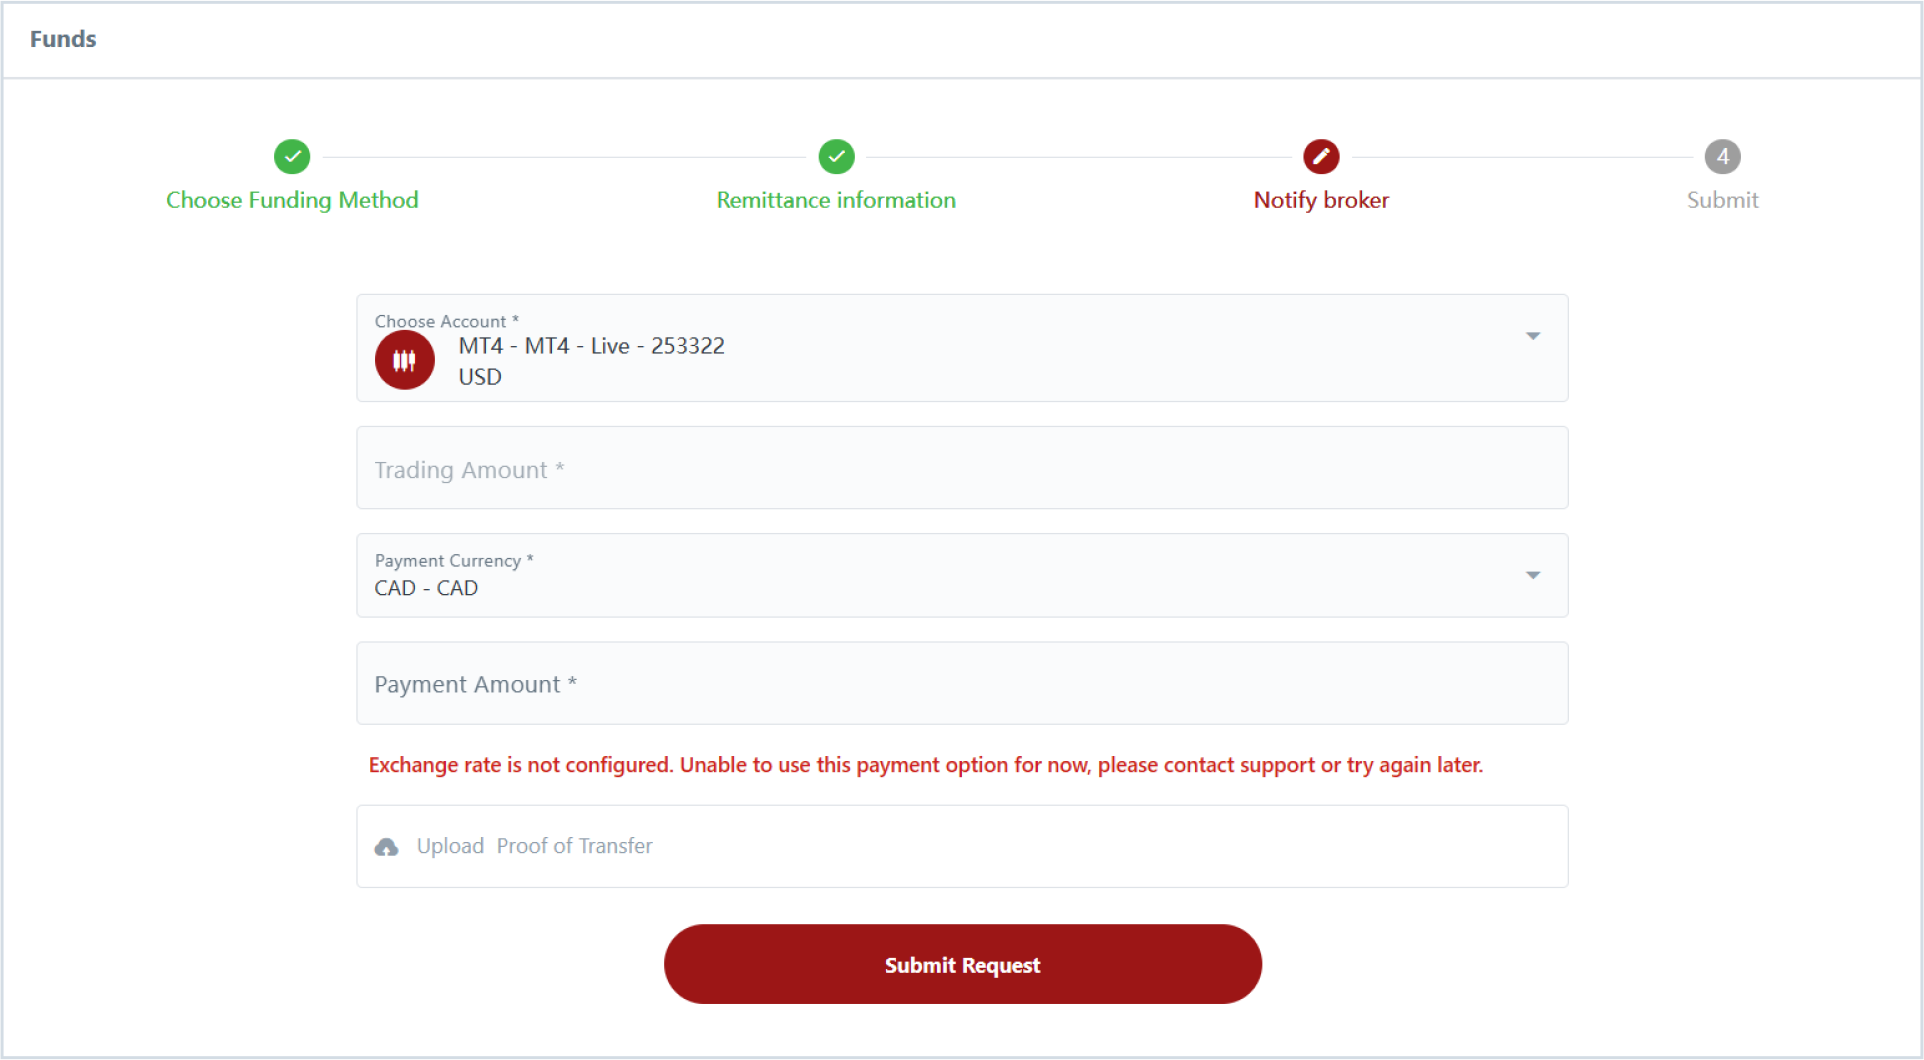Click the cloud upload icon
The width and height of the screenshot is (1924, 1060).
click(x=386, y=847)
